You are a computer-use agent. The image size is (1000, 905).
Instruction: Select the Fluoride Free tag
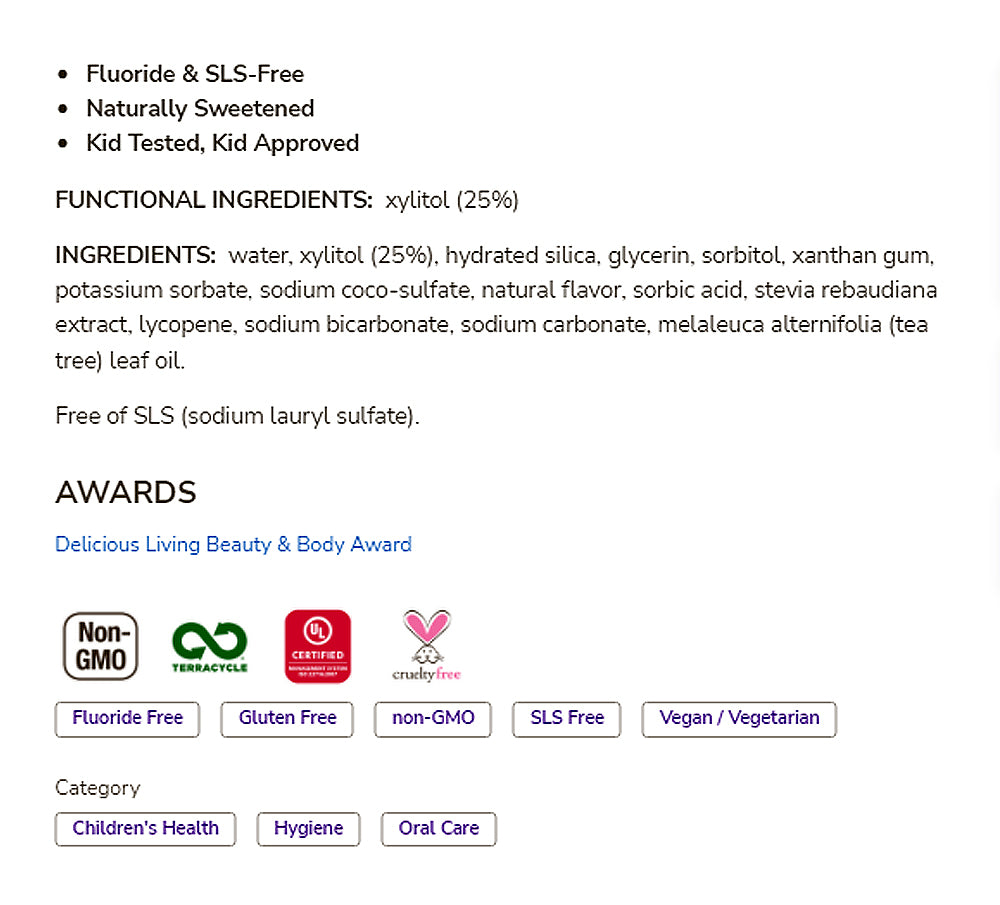click(x=127, y=719)
